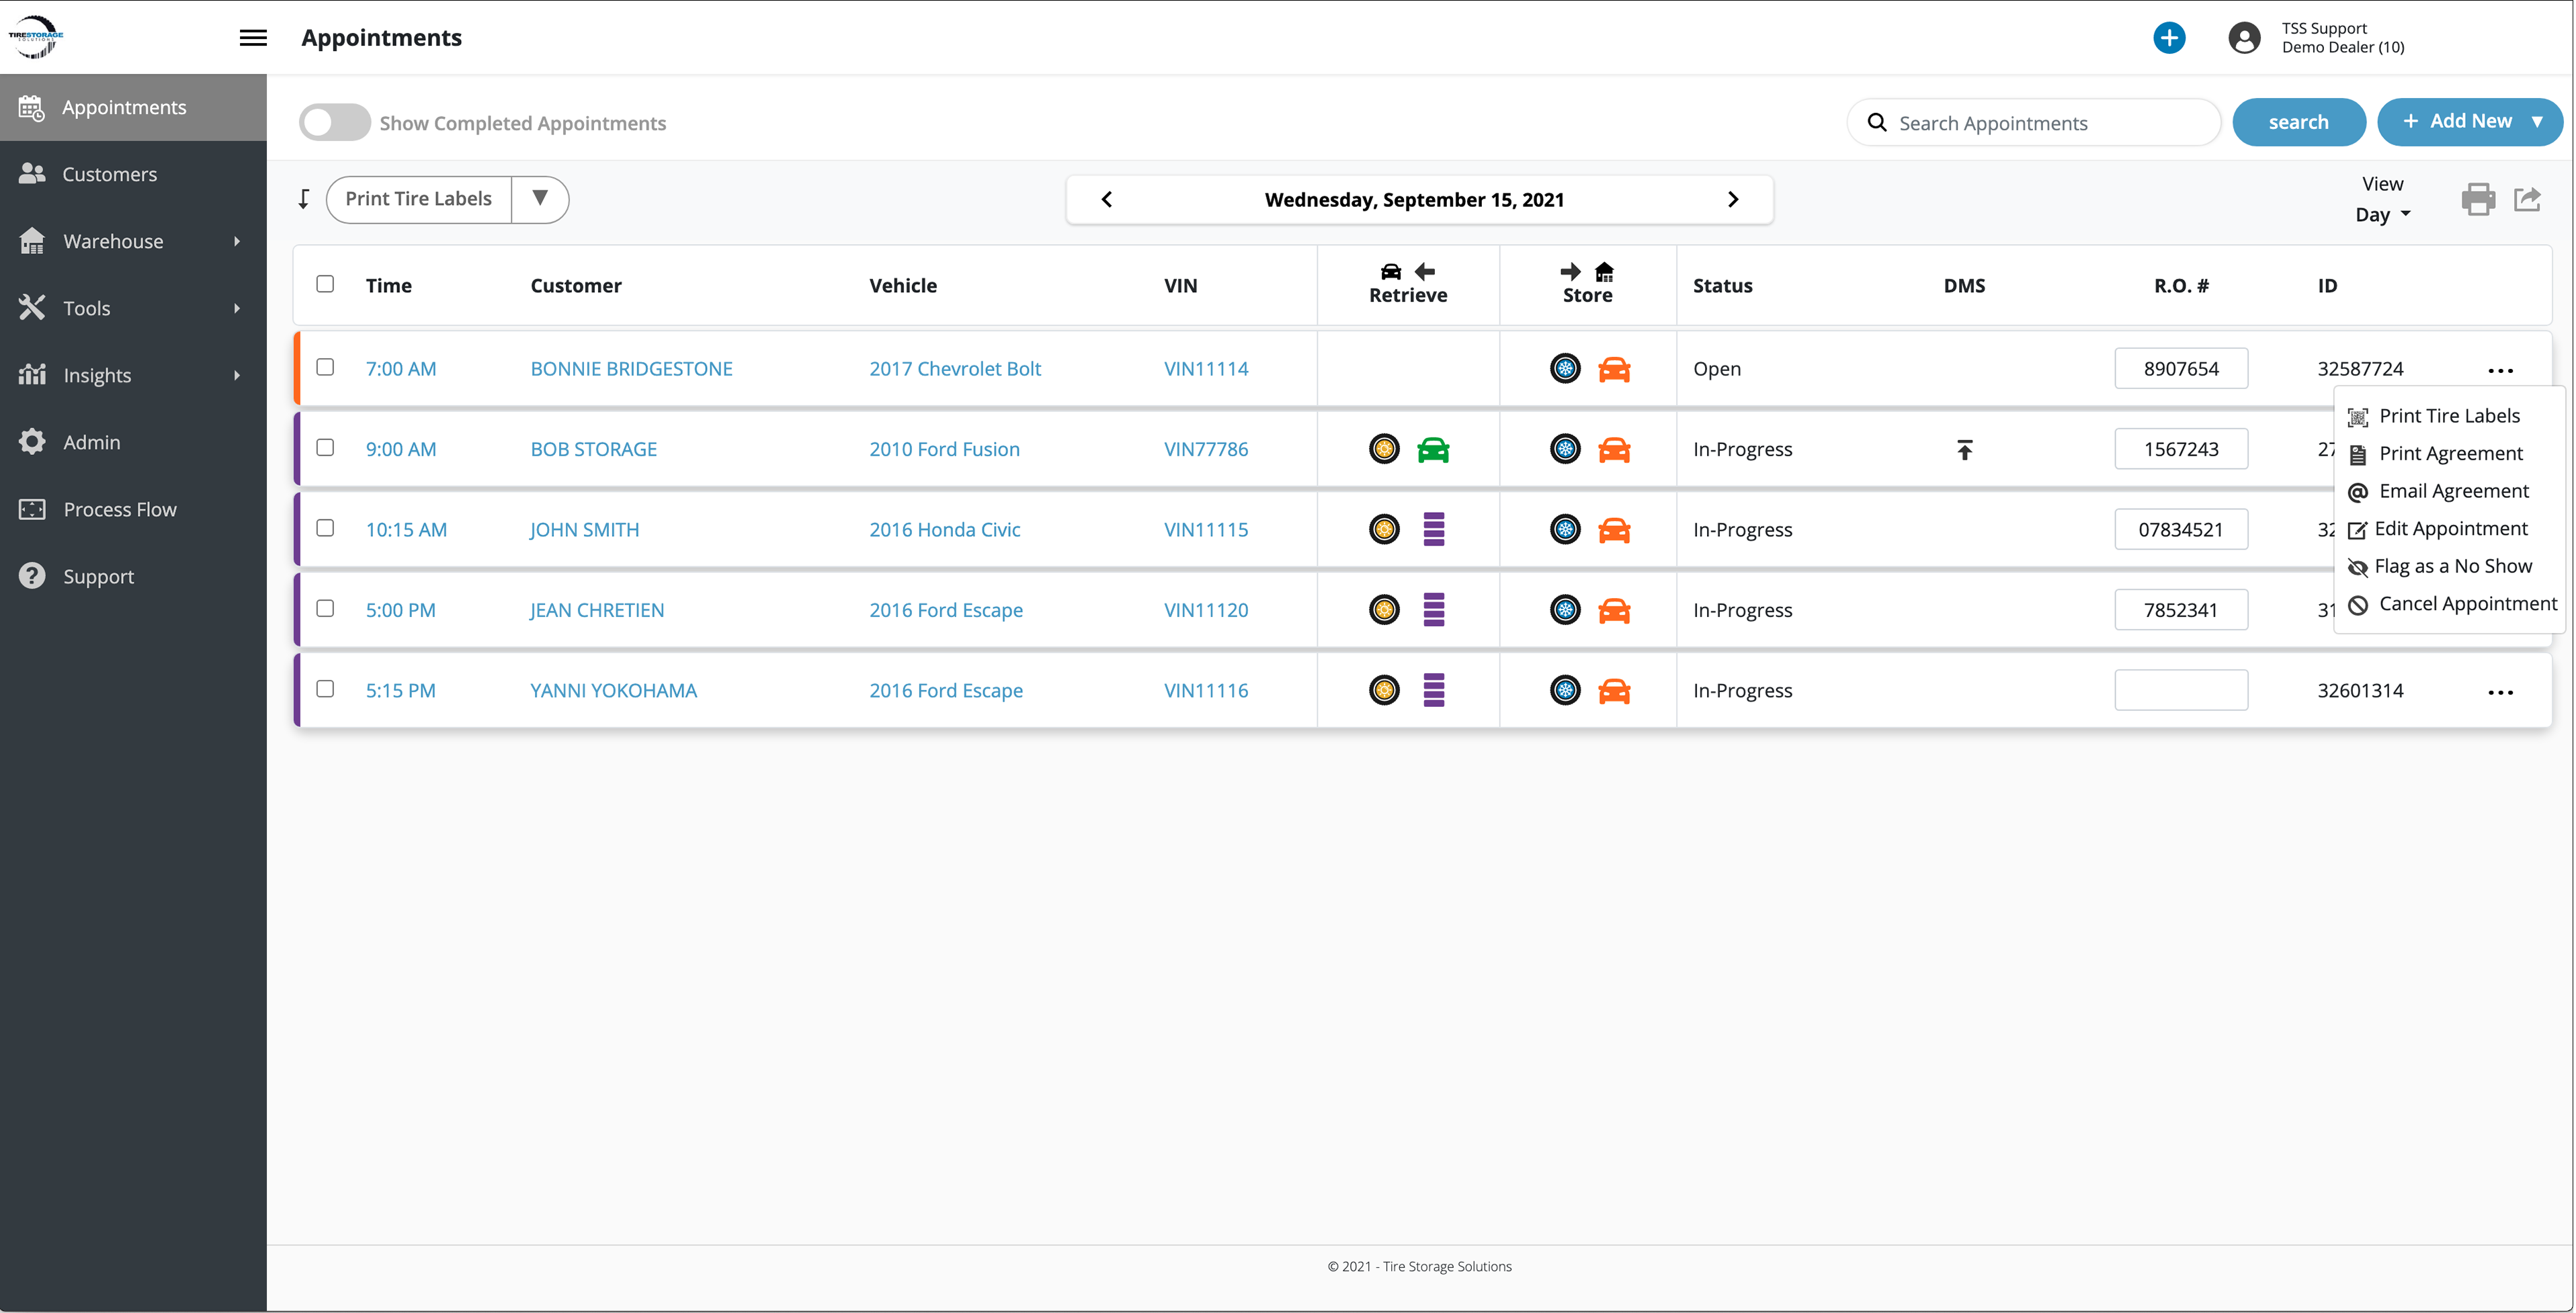
Task: Open BONNIE BRIDGESTONE customer link
Action: pyautogui.click(x=631, y=369)
